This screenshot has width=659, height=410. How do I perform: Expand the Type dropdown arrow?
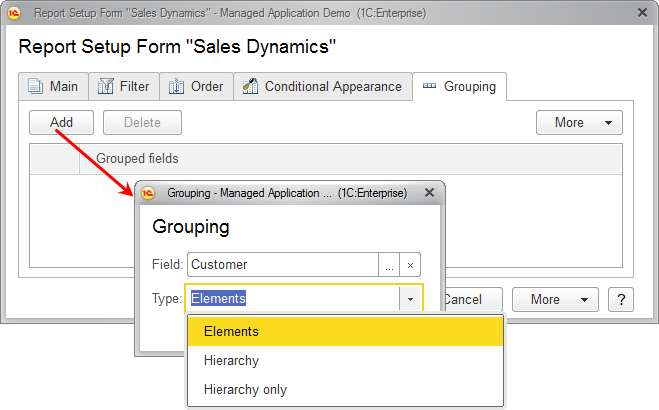click(410, 299)
